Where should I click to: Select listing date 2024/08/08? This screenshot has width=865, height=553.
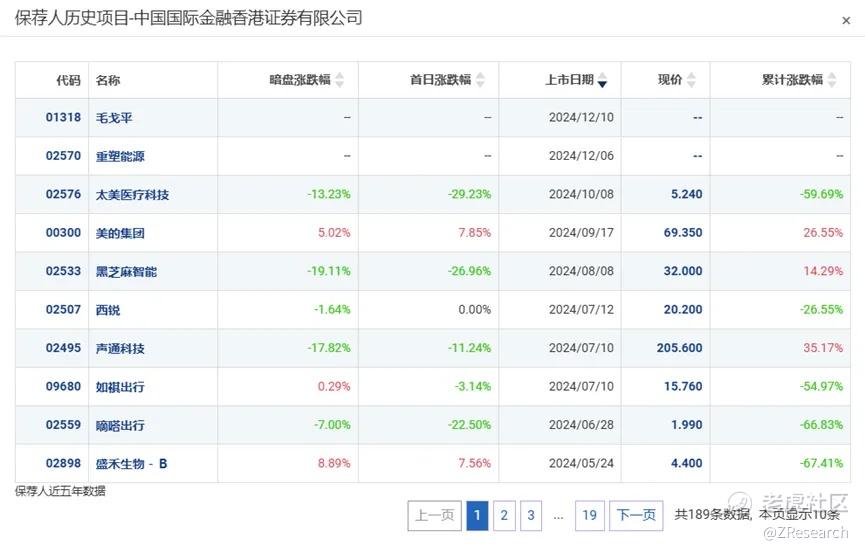pyautogui.click(x=581, y=272)
